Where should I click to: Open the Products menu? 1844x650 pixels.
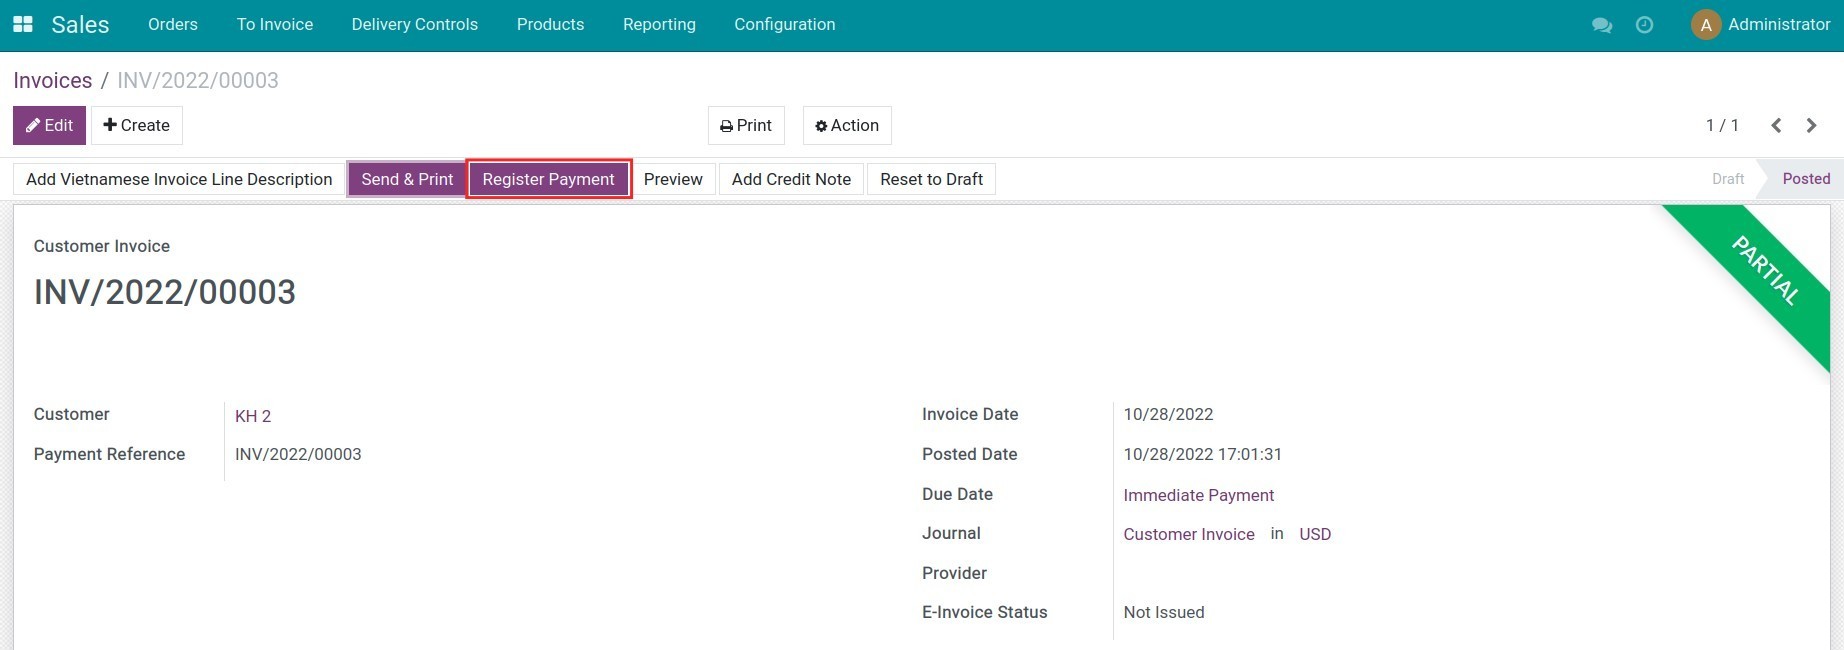[x=550, y=24]
